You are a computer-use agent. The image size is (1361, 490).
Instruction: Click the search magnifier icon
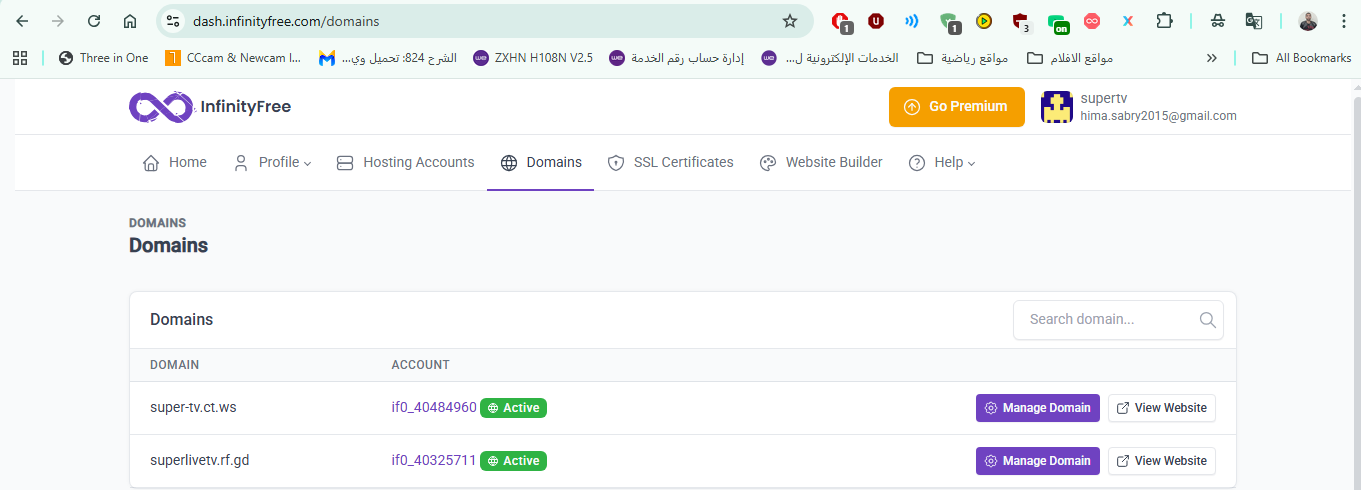[1207, 320]
